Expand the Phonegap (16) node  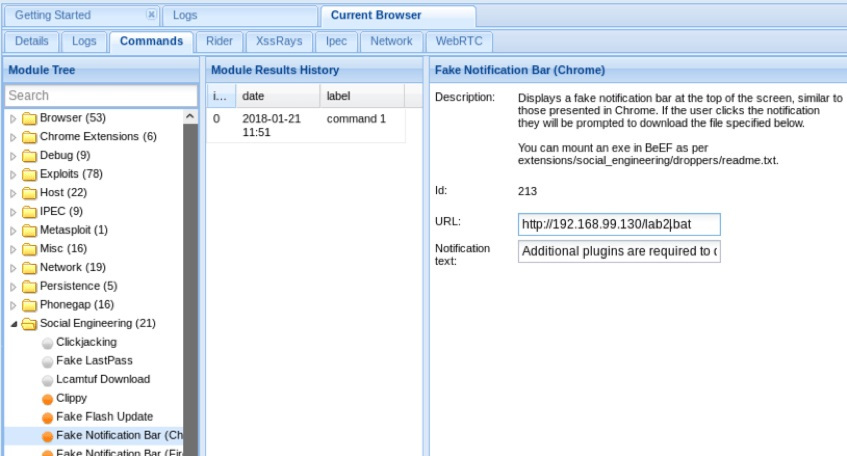(x=13, y=305)
